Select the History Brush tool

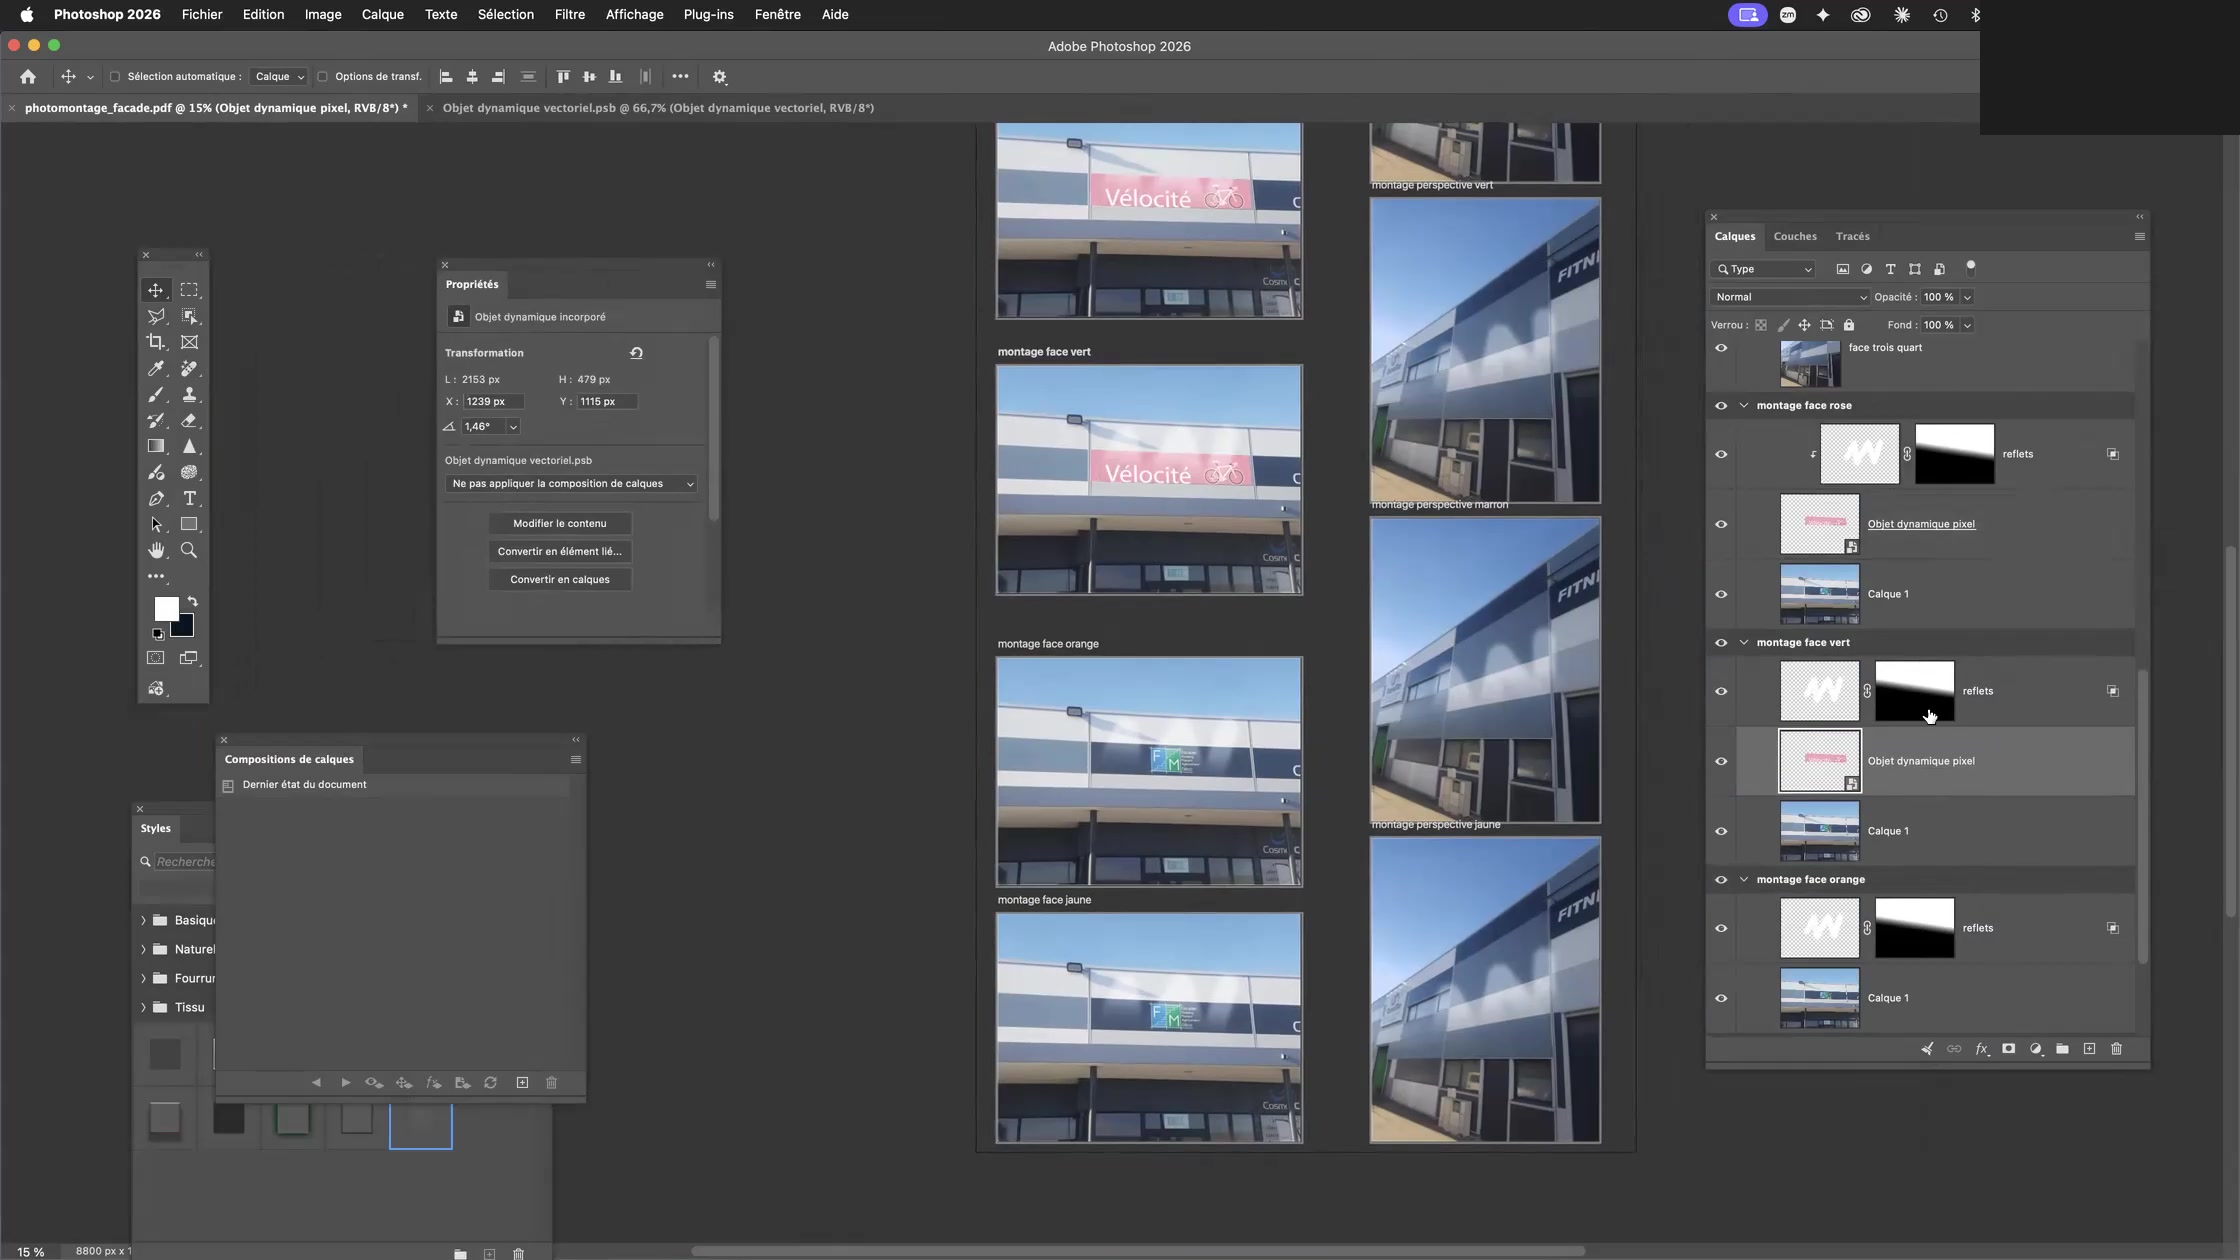[x=156, y=420]
